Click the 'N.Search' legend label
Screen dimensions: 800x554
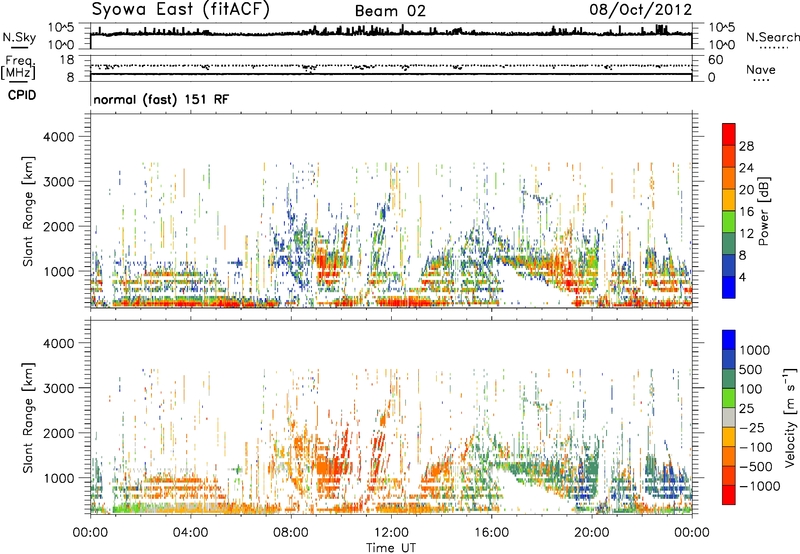point(772,37)
